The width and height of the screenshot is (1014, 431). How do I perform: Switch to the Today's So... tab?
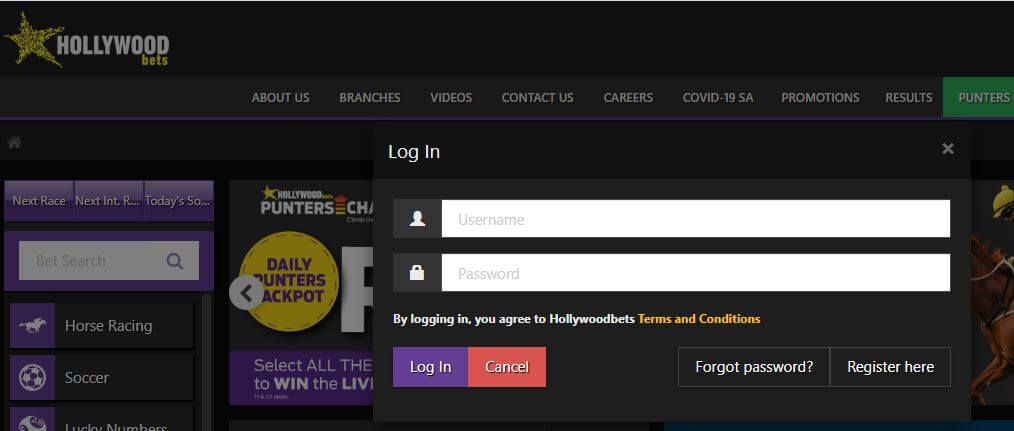pyautogui.click(x=178, y=201)
